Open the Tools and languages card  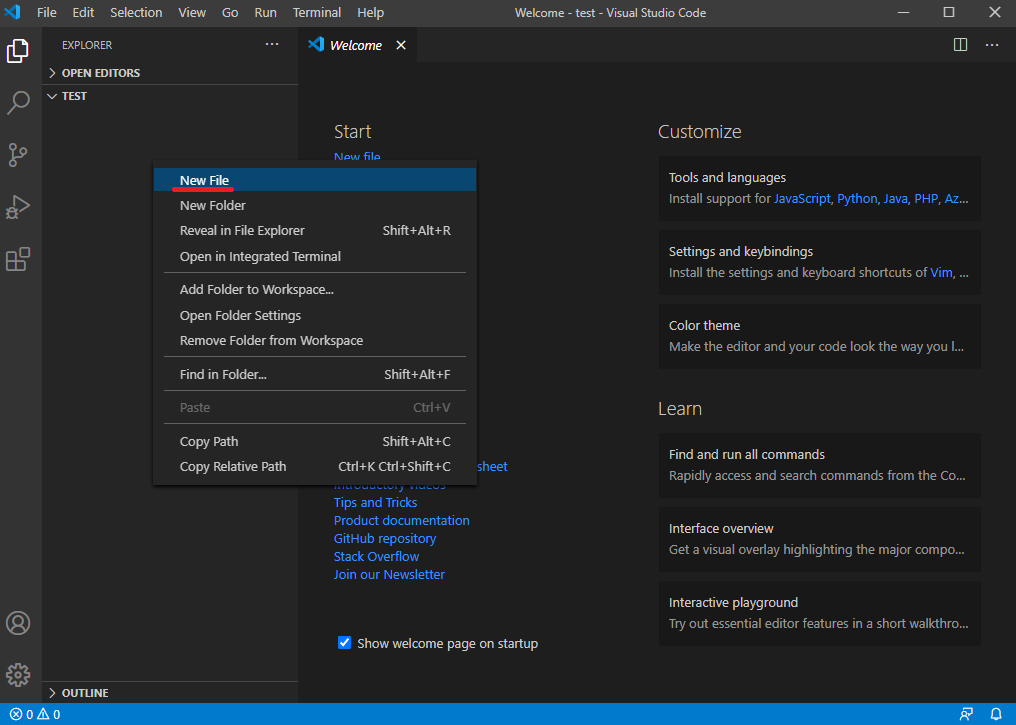[x=820, y=189]
